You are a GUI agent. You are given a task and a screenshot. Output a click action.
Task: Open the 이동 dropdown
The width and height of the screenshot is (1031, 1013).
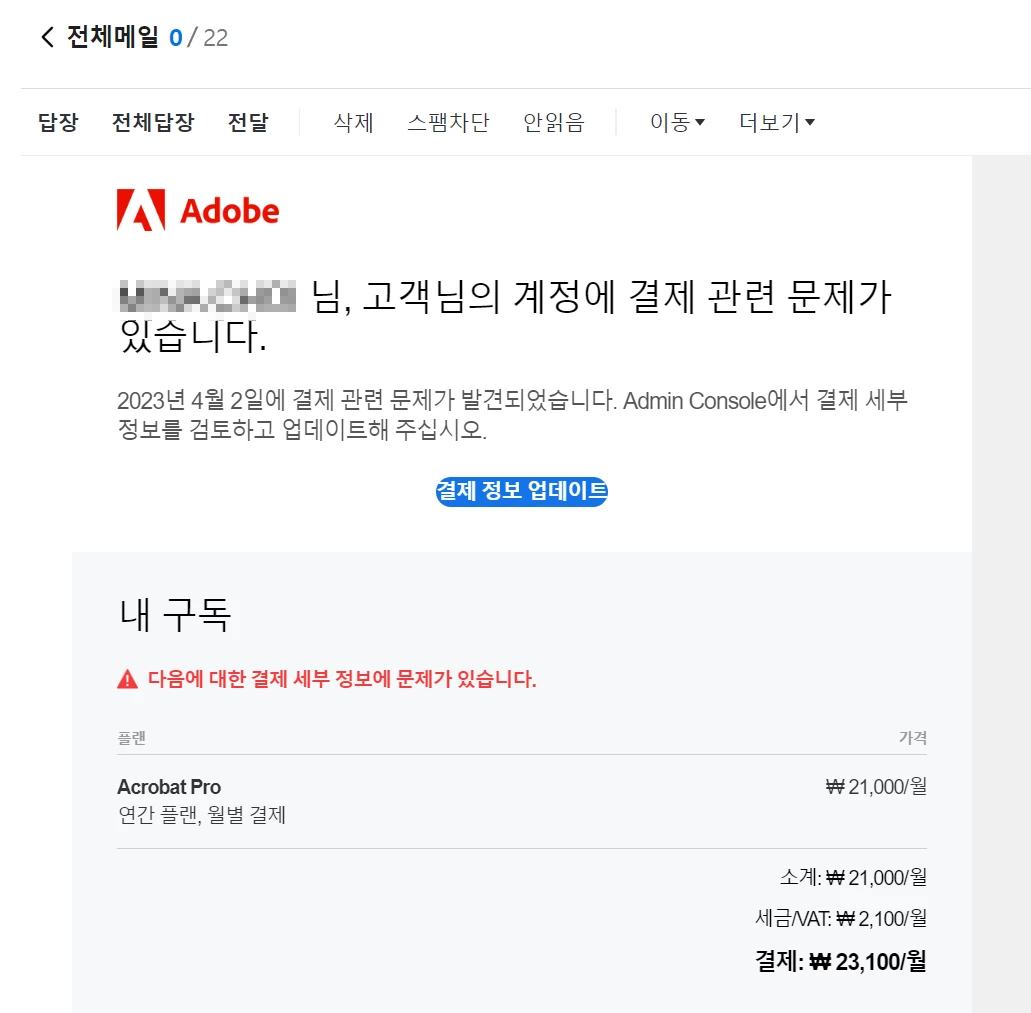click(x=677, y=122)
